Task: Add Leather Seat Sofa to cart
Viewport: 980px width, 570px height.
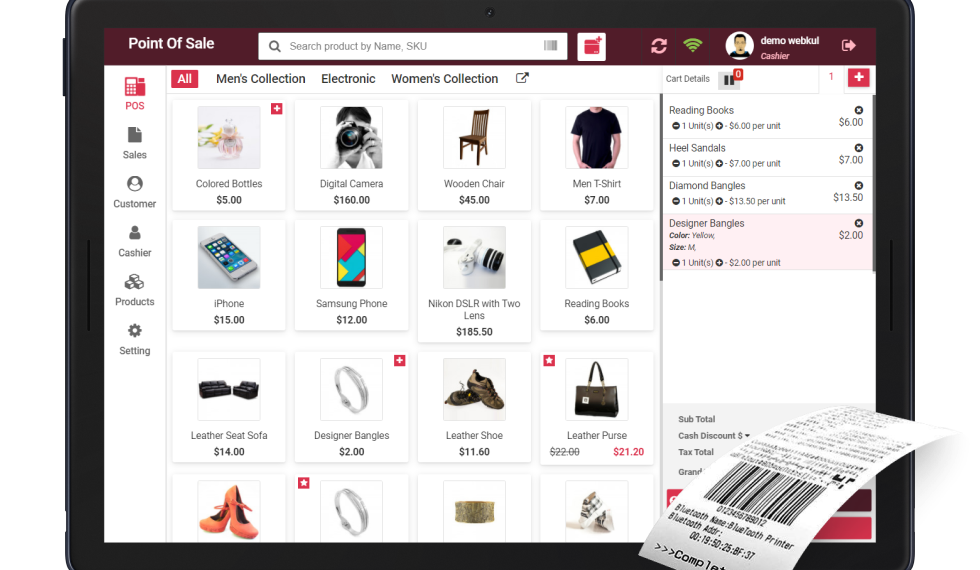Action: tap(229, 407)
